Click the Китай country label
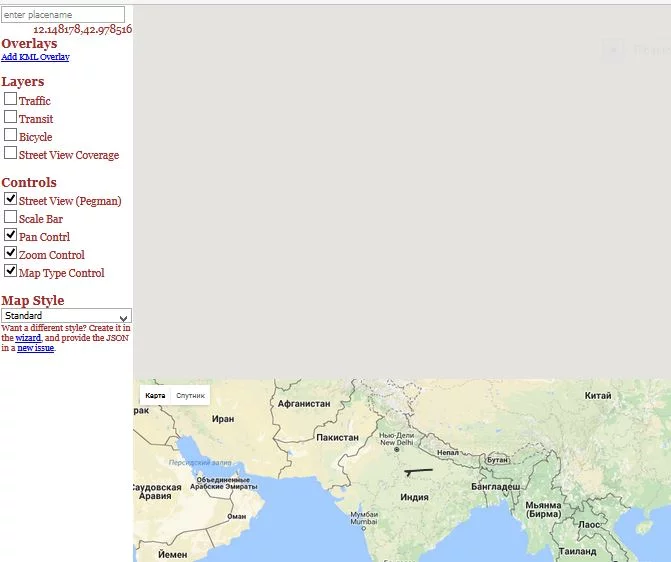This screenshot has height=562, width=671. [598, 395]
